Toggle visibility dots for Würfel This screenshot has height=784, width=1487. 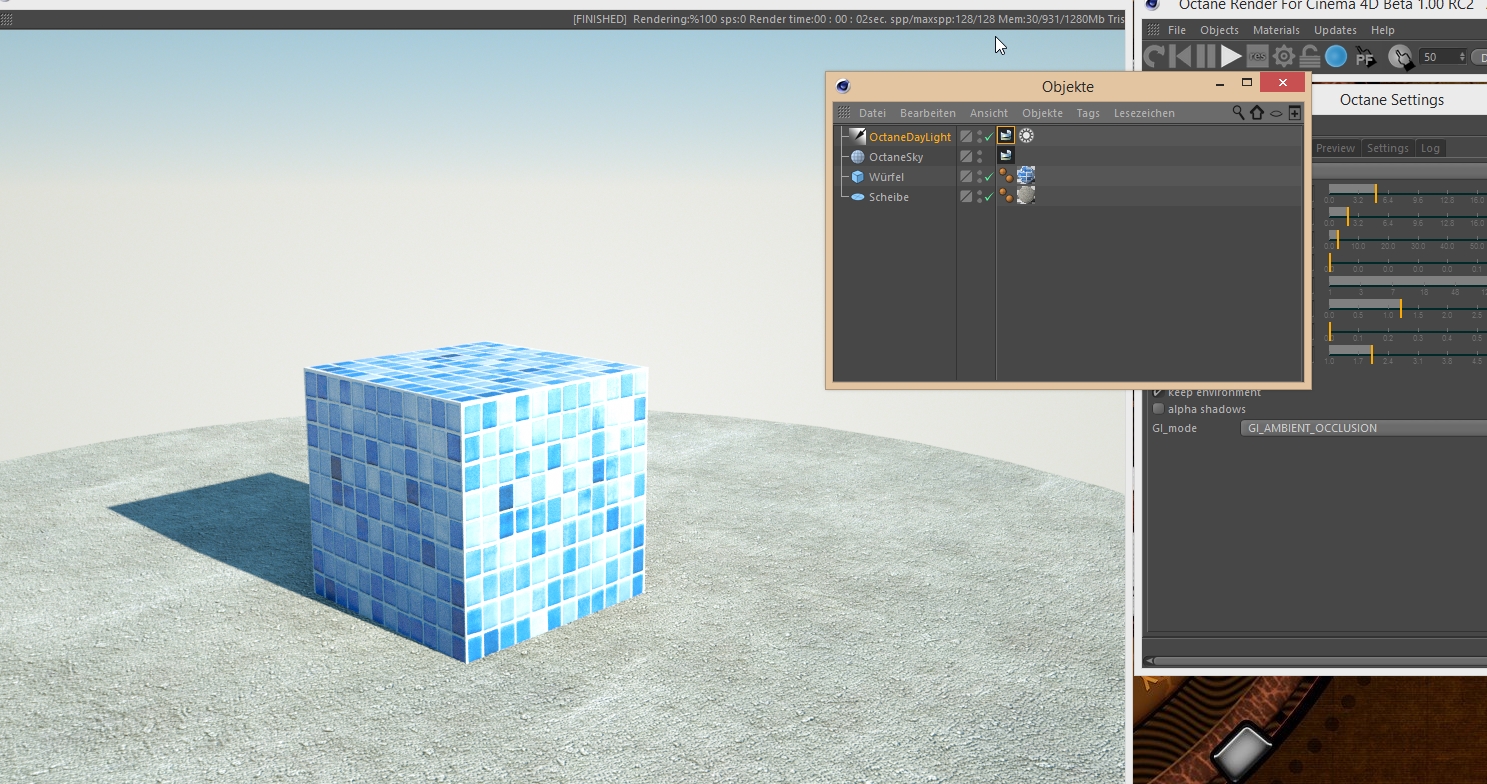click(x=979, y=177)
